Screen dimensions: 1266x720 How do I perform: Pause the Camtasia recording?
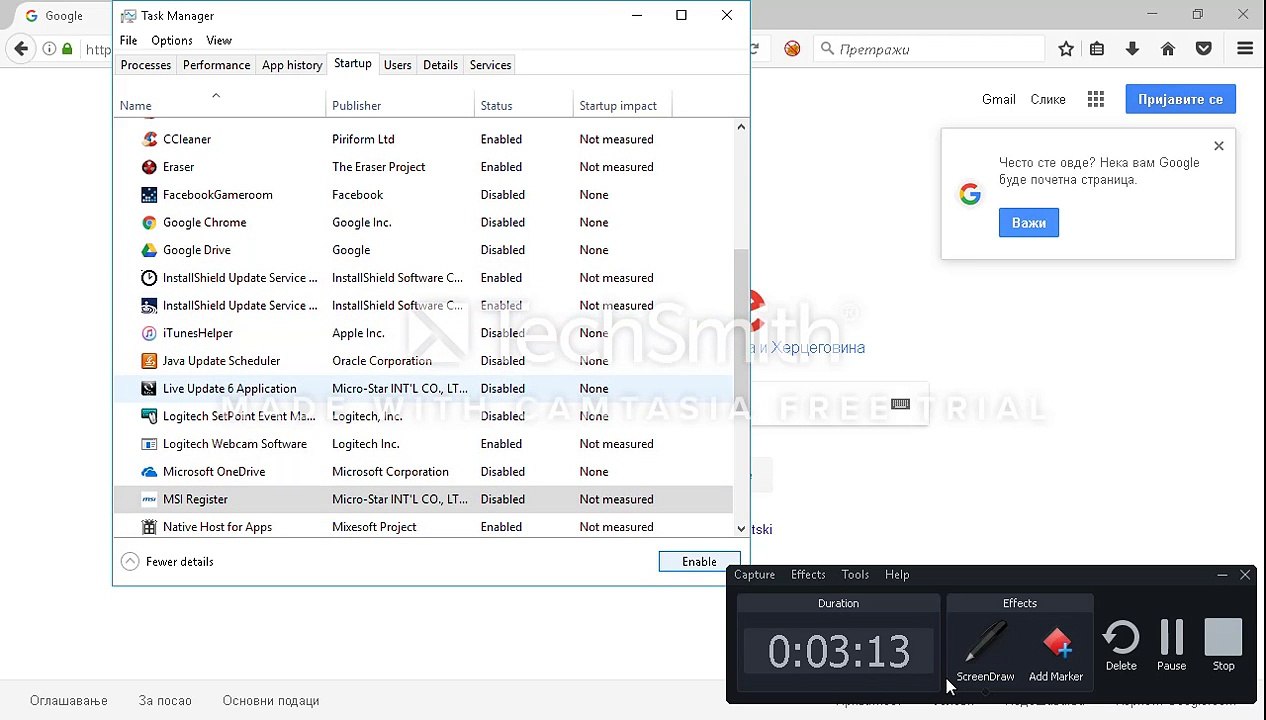tap(1171, 645)
